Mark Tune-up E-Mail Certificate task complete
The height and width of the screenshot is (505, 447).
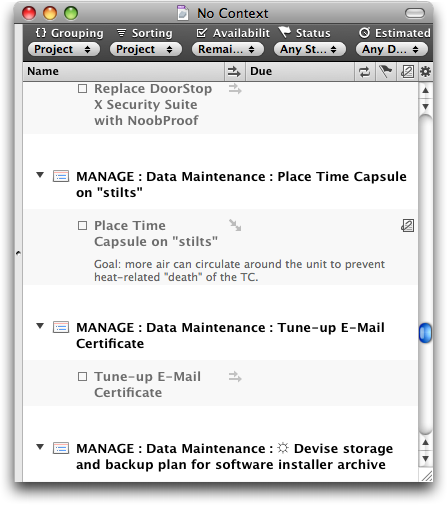point(82,377)
